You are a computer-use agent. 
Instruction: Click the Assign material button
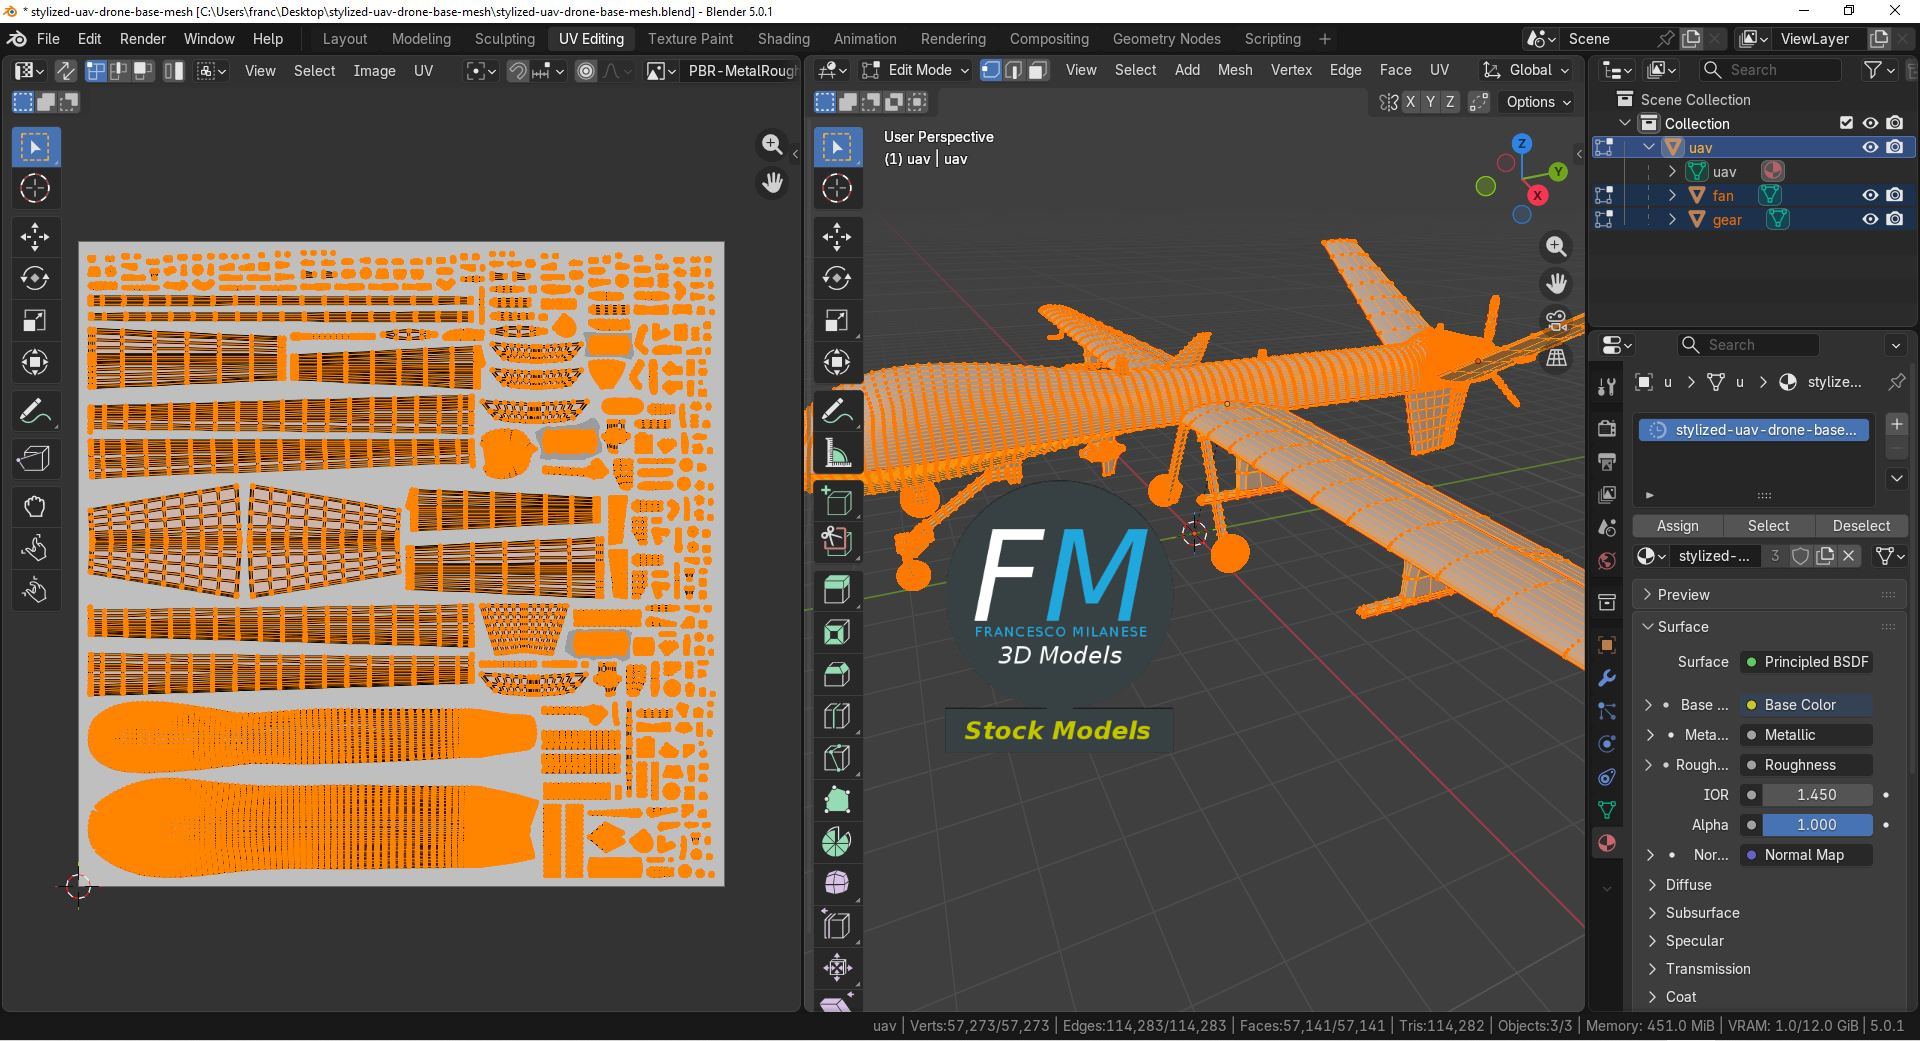tap(1677, 526)
